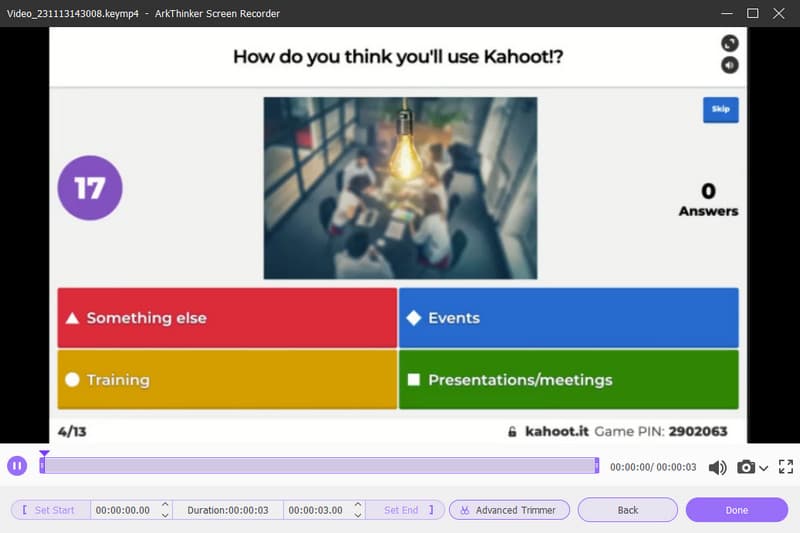Increase end time with up stepper
Screen dimensions: 800x533
click(358, 505)
